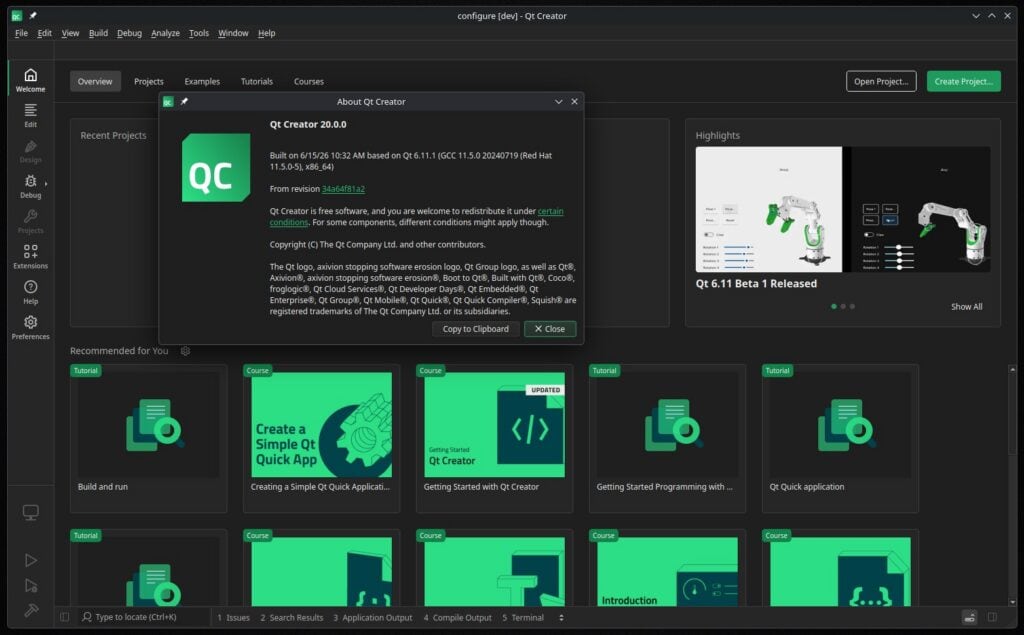Screen dimensions: 1024x635
Task: Click the Type to locate input field
Action: coord(144,617)
